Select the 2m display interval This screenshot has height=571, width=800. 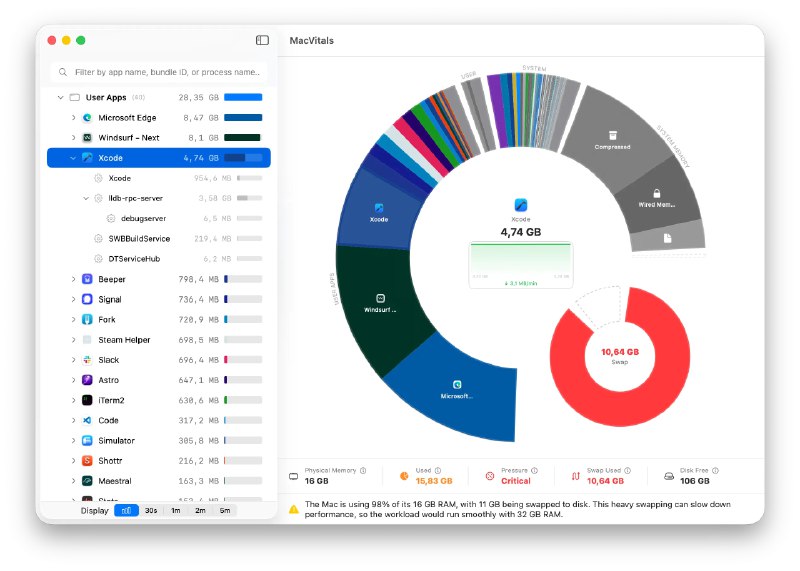pyautogui.click(x=200, y=510)
